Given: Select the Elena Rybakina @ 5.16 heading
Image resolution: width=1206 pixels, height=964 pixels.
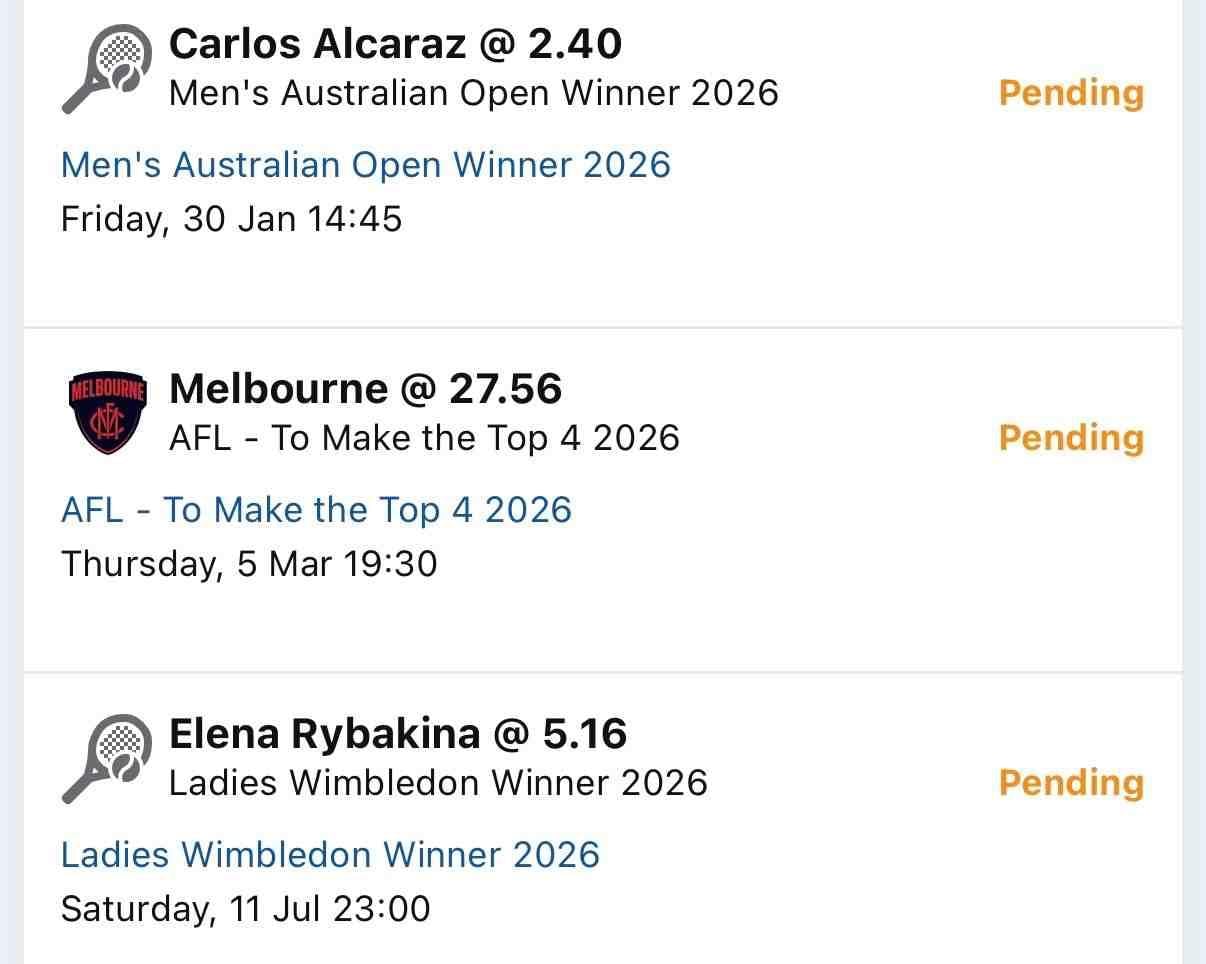Looking at the screenshot, I should pyautogui.click(x=398, y=734).
